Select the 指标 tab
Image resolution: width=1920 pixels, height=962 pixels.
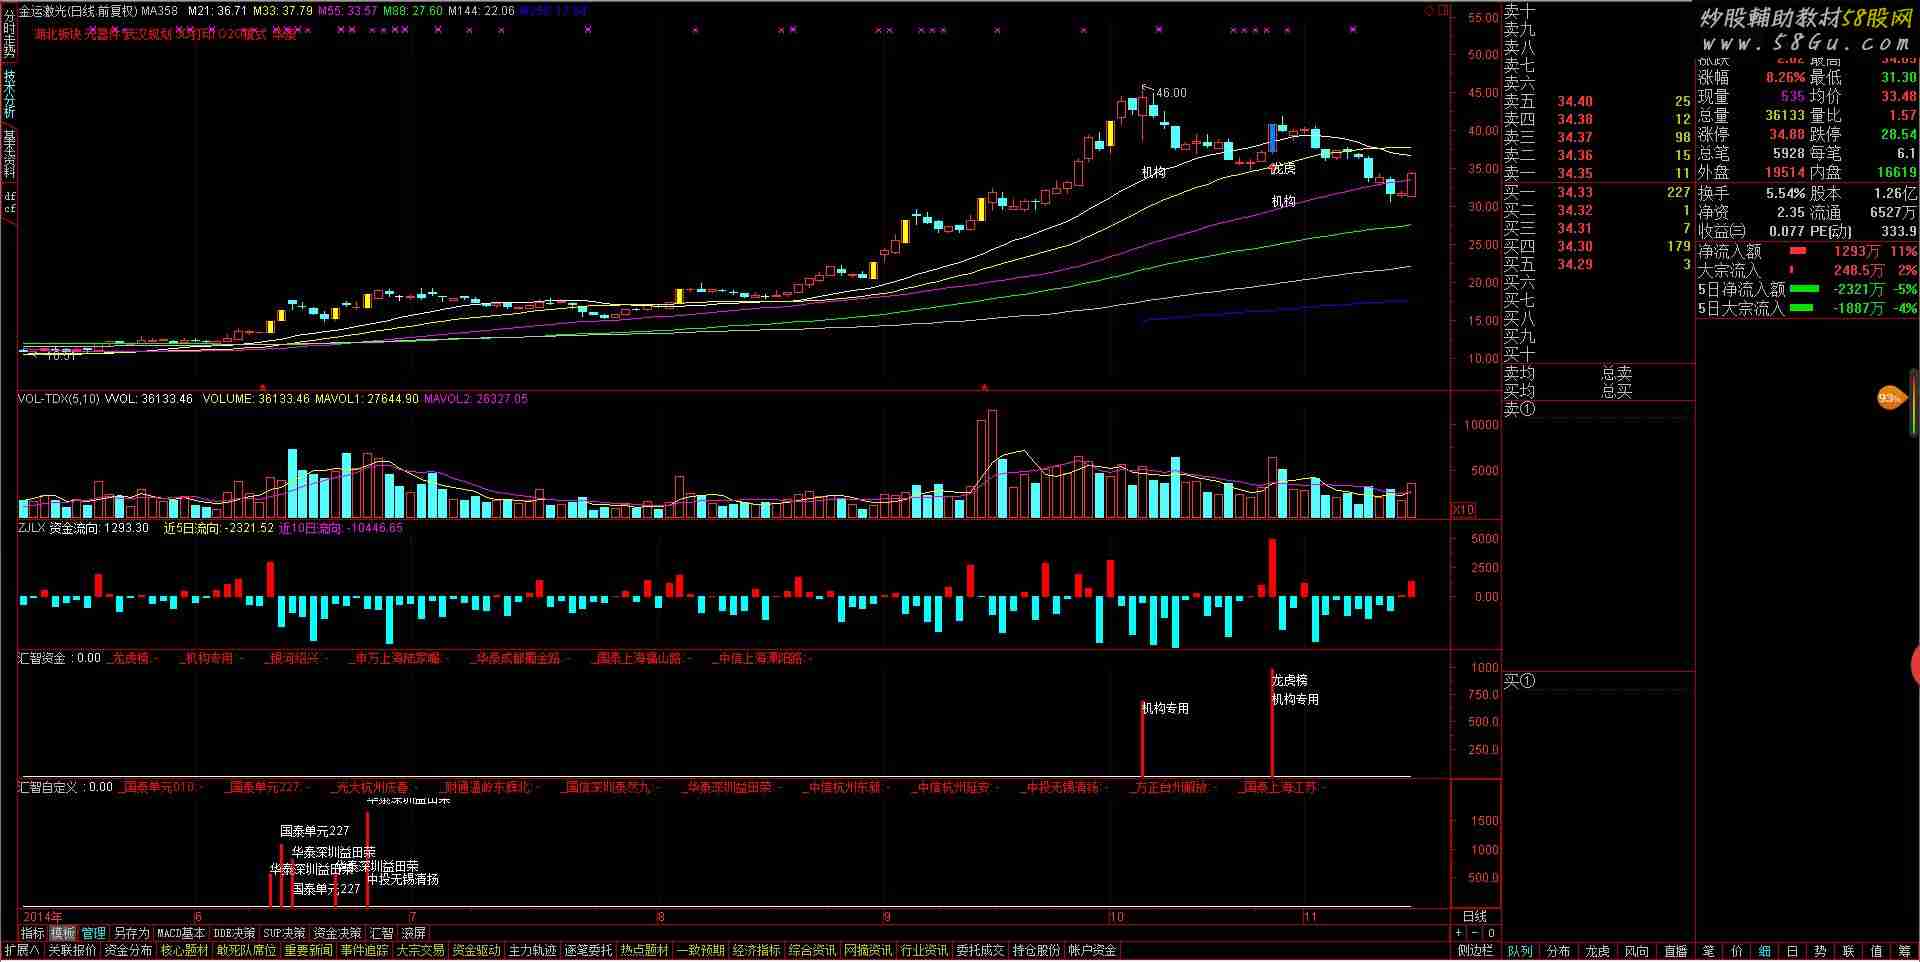click(x=33, y=933)
